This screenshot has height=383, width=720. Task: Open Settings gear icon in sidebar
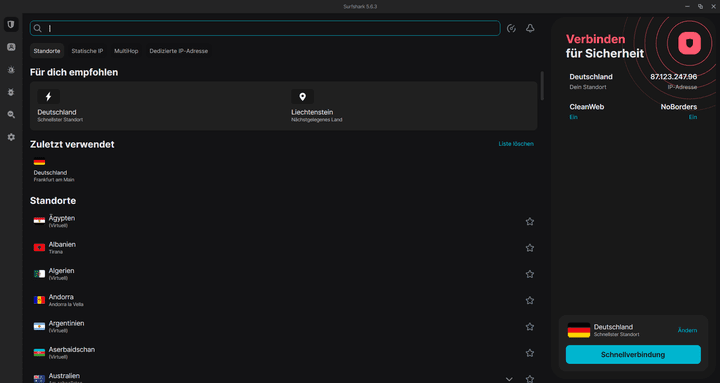pos(11,137)
